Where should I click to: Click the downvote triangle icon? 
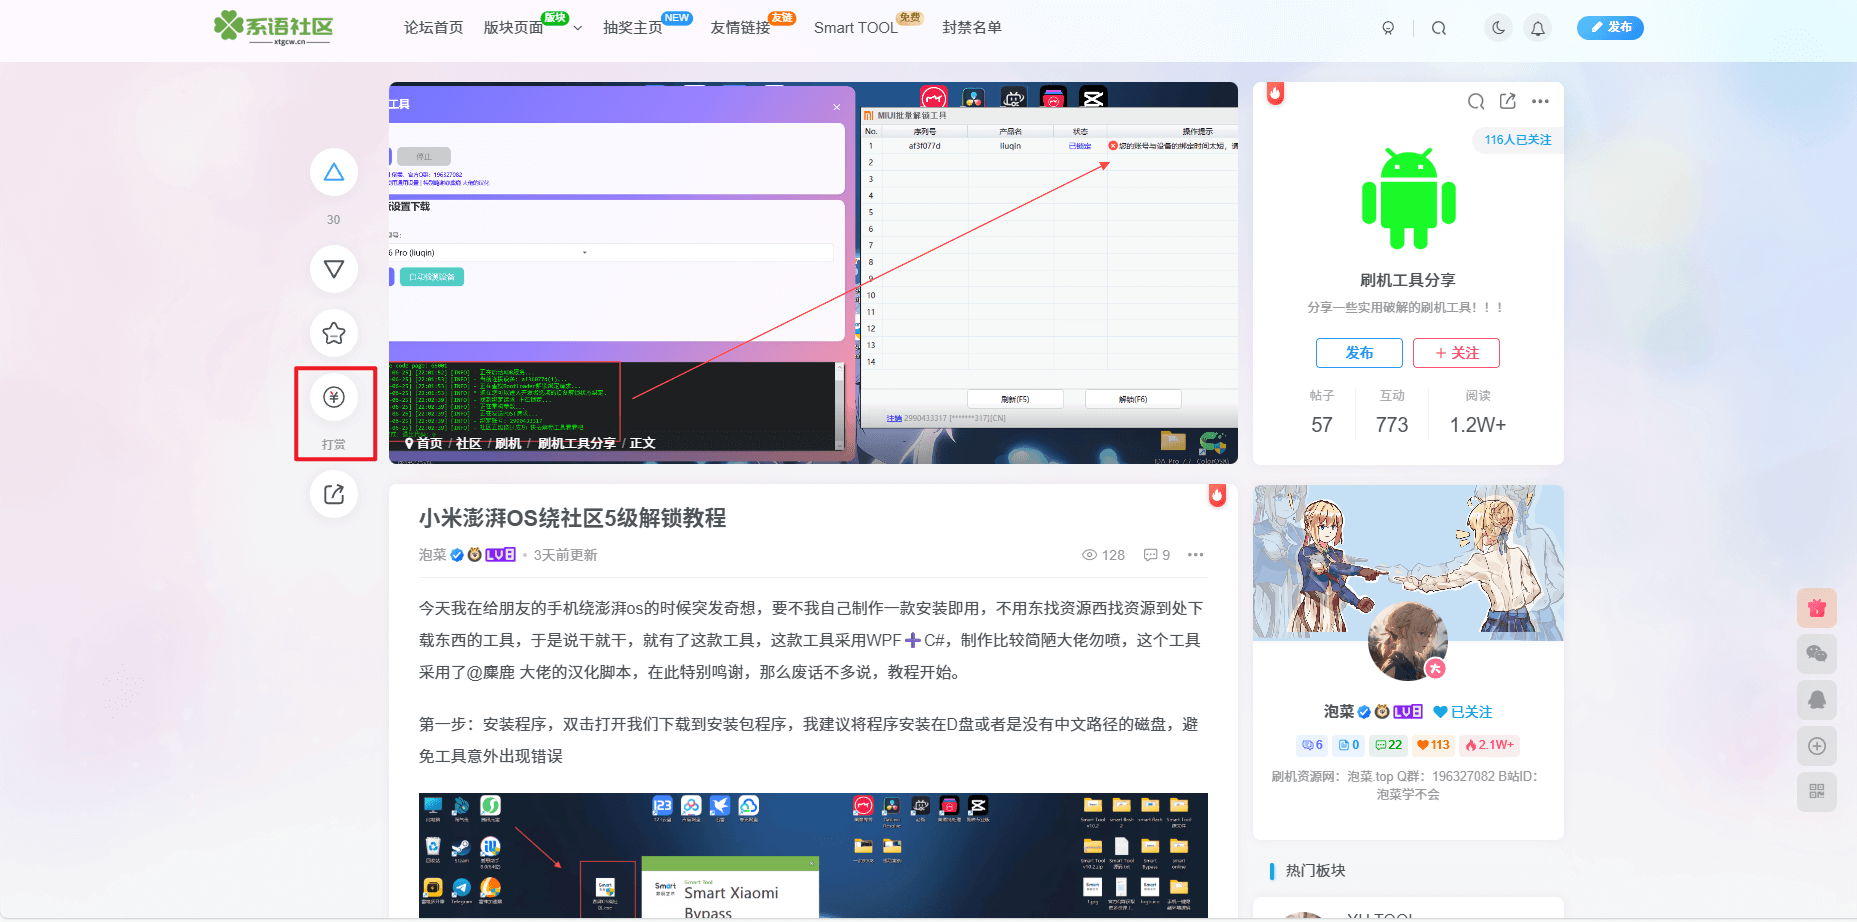[x=334, y=269]
